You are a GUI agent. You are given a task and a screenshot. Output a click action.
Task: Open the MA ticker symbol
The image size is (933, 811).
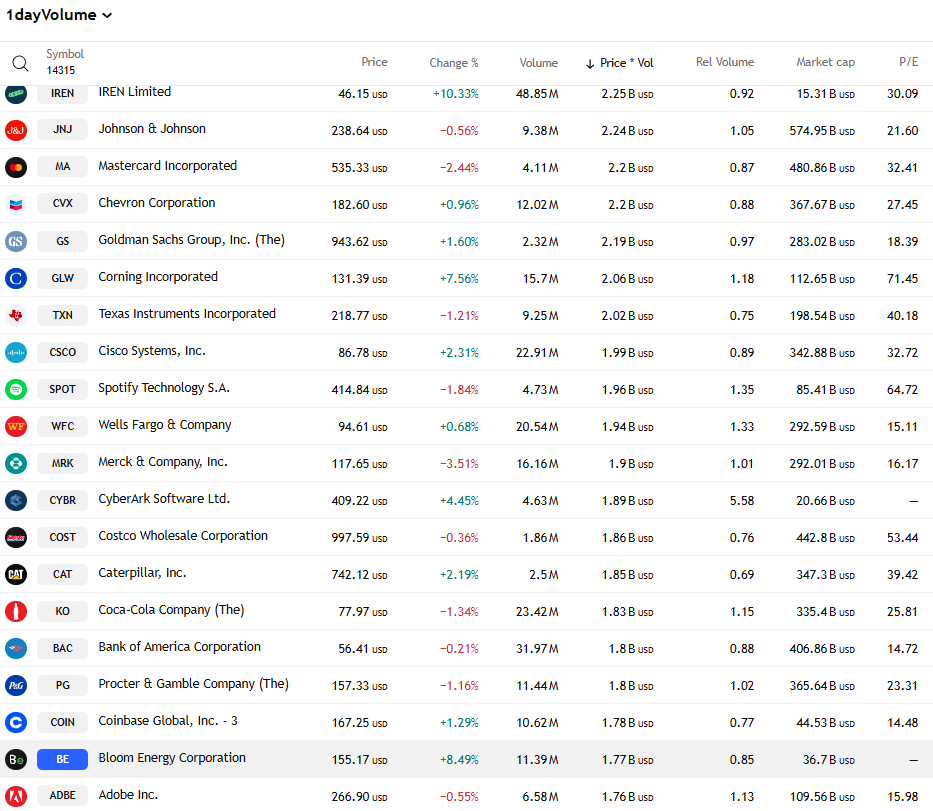tap(62, 167)
